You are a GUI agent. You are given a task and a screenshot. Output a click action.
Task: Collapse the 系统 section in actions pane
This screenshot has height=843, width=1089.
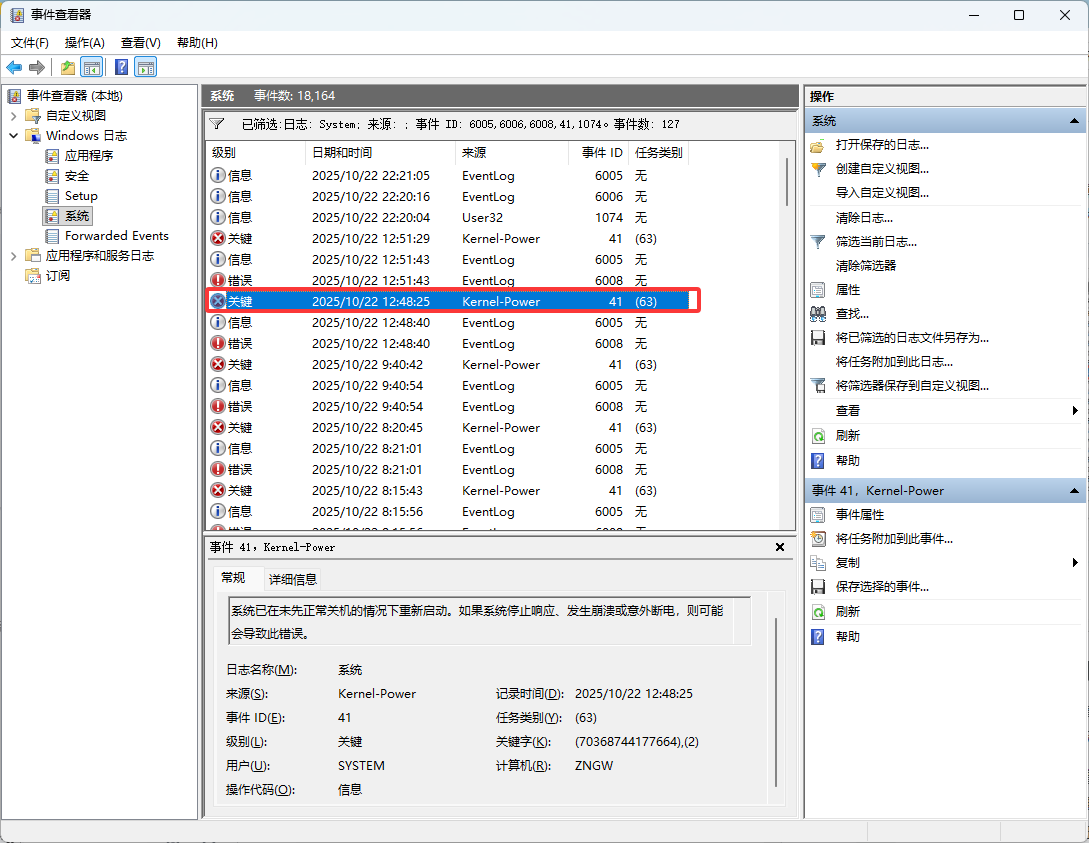point(1075,121)
